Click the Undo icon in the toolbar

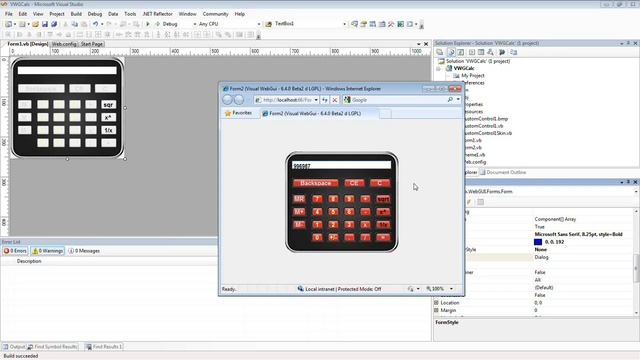click(x=95, y=24)
